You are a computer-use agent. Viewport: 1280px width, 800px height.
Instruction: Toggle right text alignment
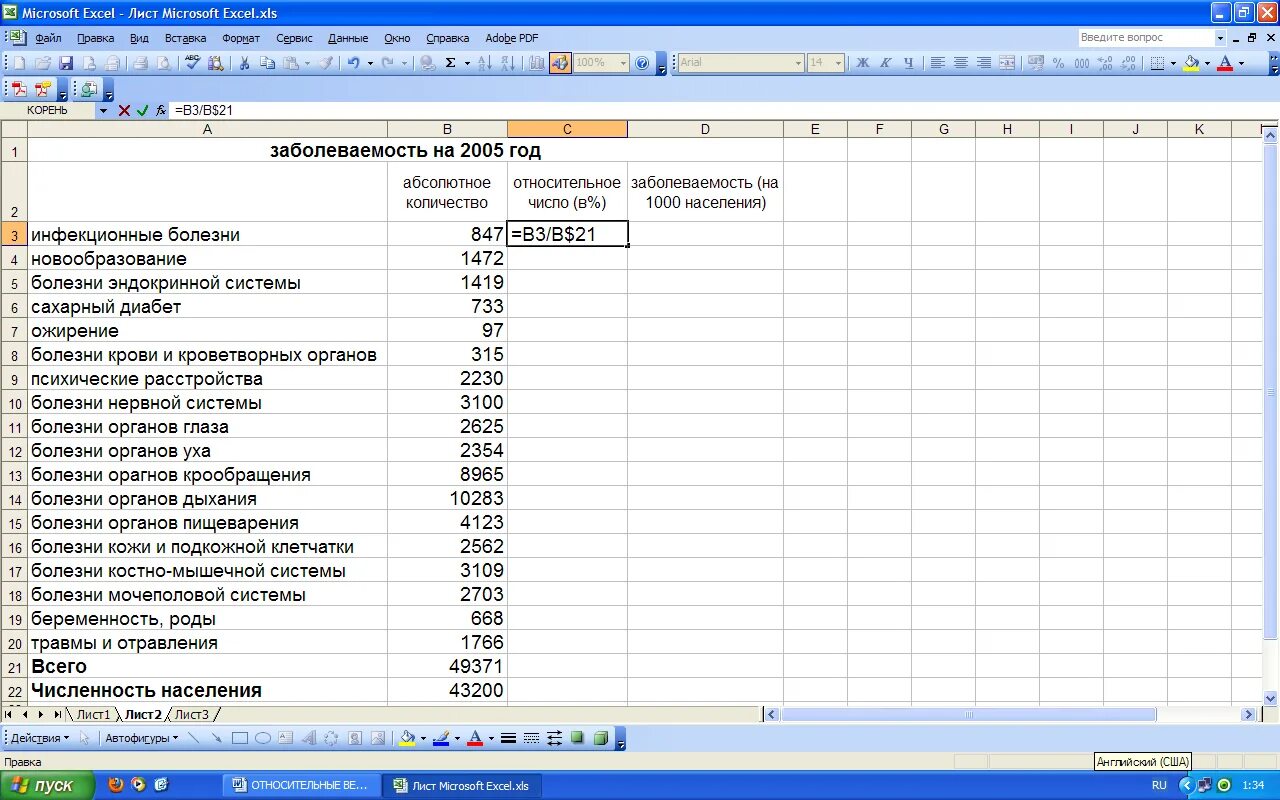[984, 63]
